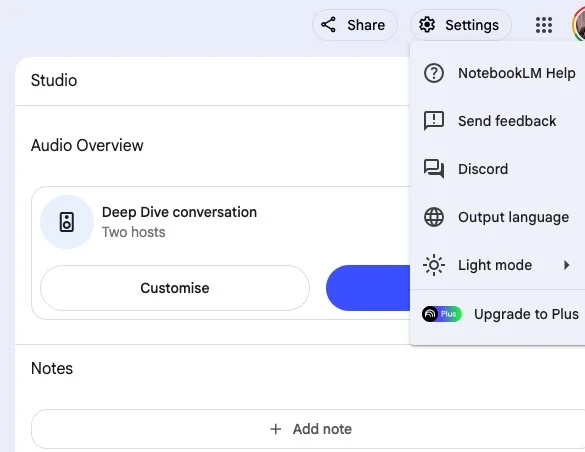Select Output language menu item
The width and height of the screenshot is (585, 452).
[x=498, y=217]
